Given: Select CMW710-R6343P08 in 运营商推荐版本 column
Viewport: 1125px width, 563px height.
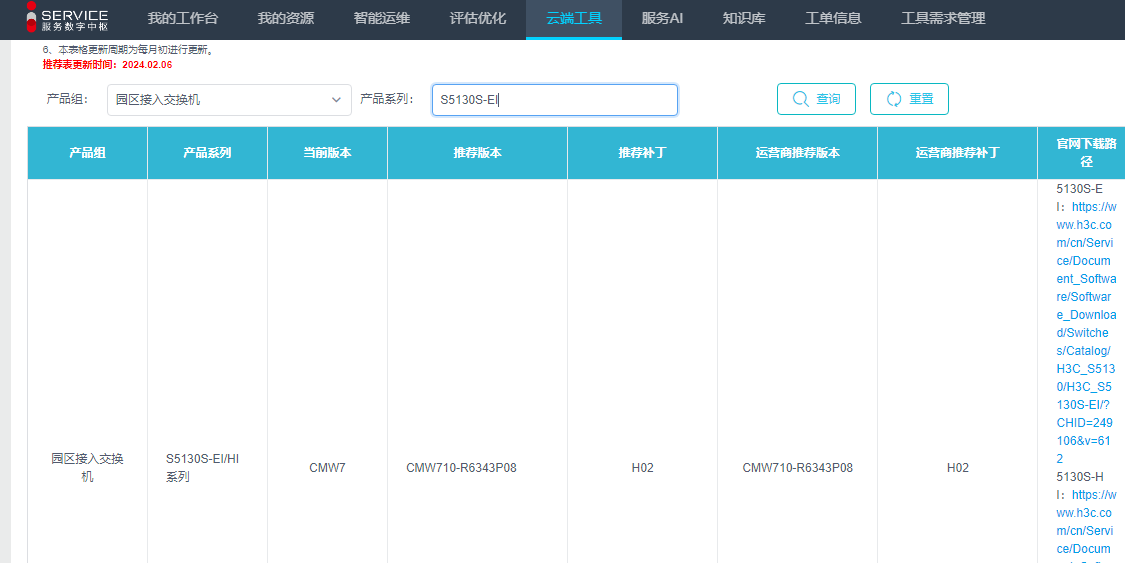Looking at the screenshot, I should (x=797, y=468).
